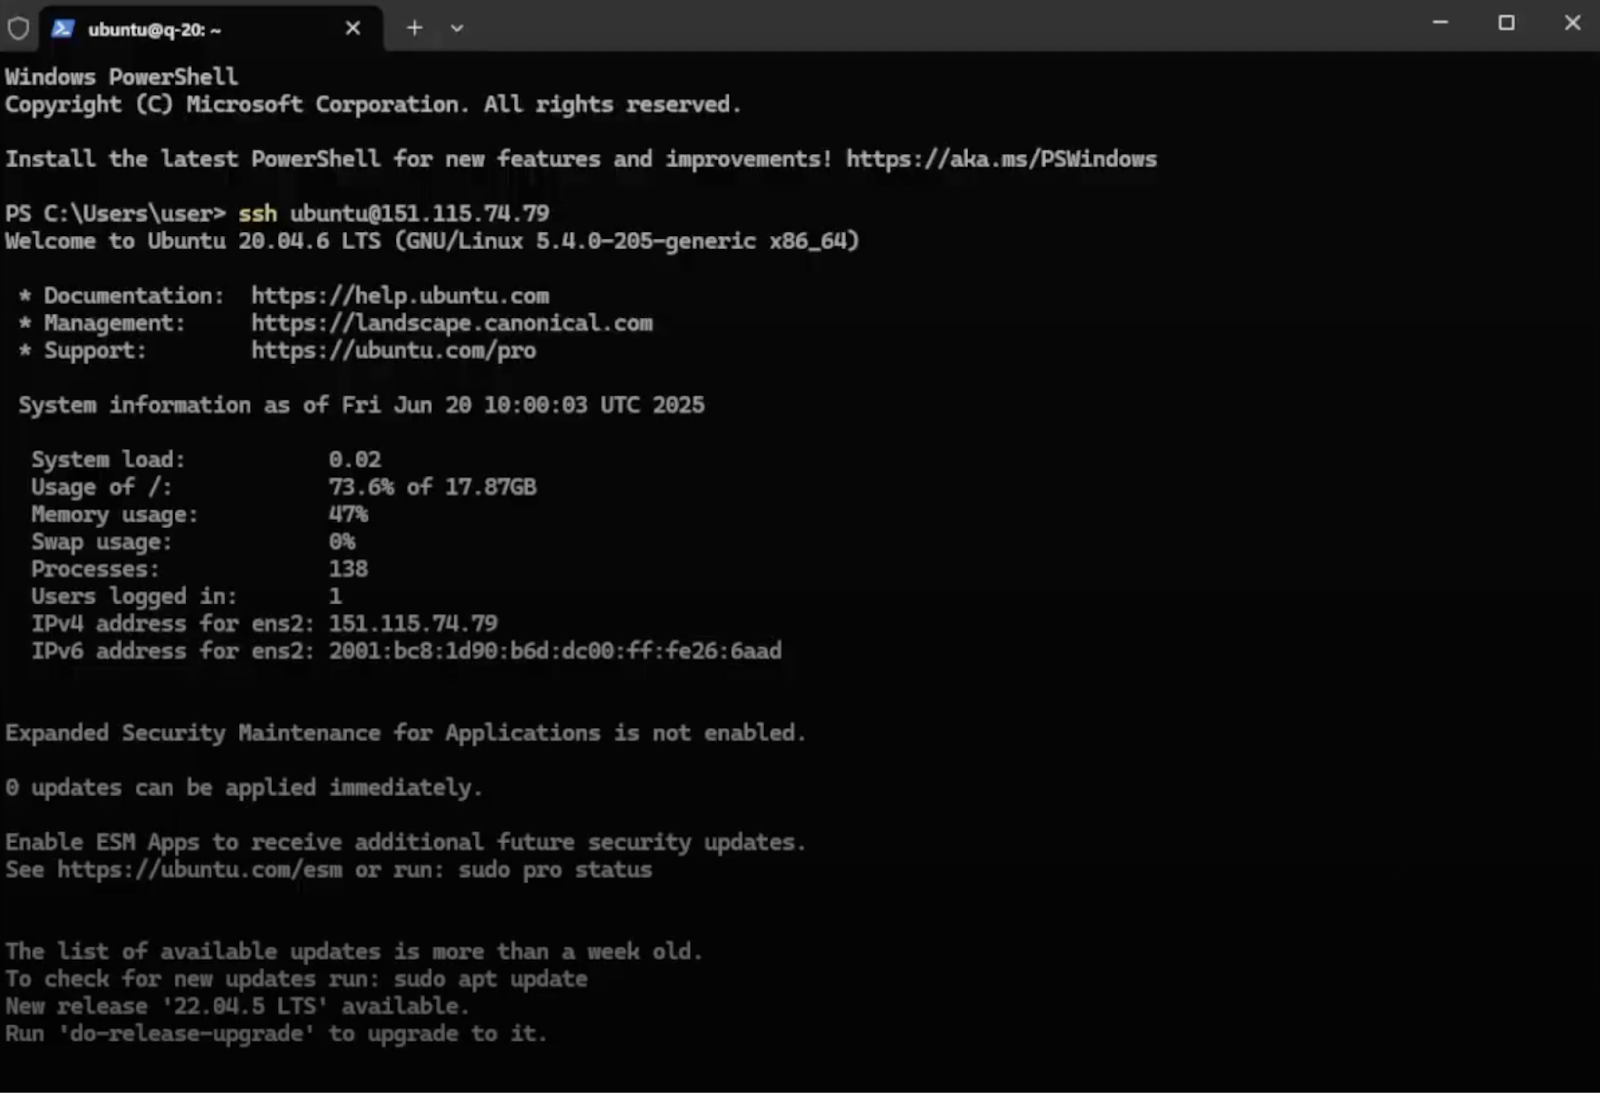
Task: Open the https://help.ubuntu.com link
Action: 400,296
